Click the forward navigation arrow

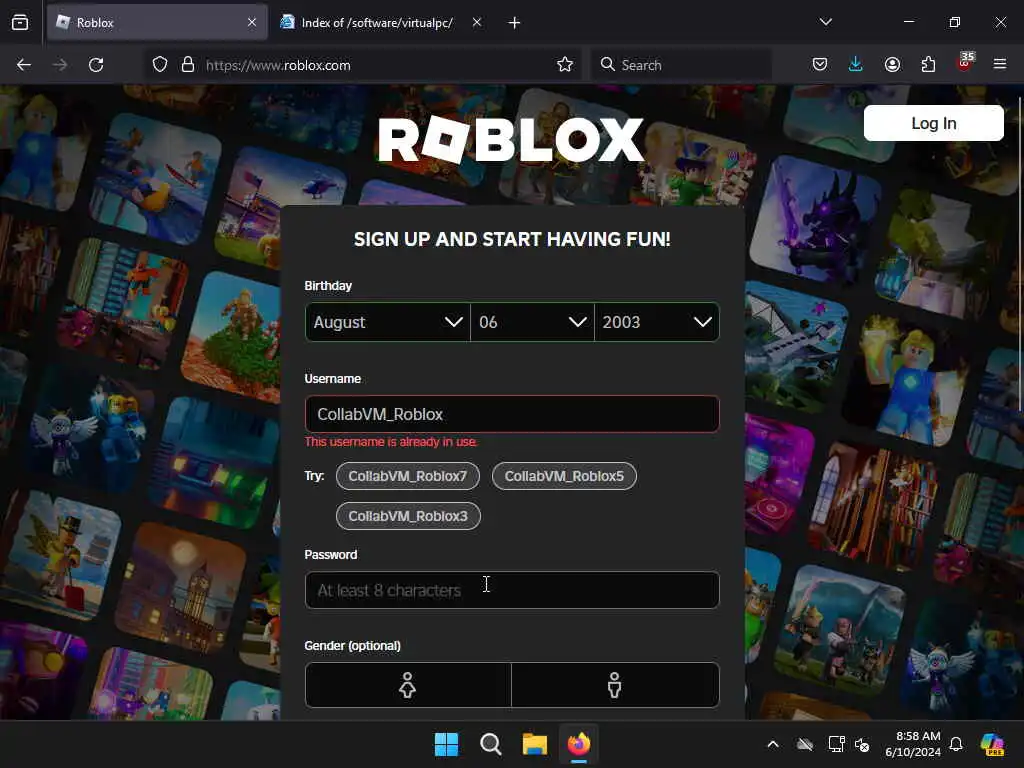click(60, 65)
